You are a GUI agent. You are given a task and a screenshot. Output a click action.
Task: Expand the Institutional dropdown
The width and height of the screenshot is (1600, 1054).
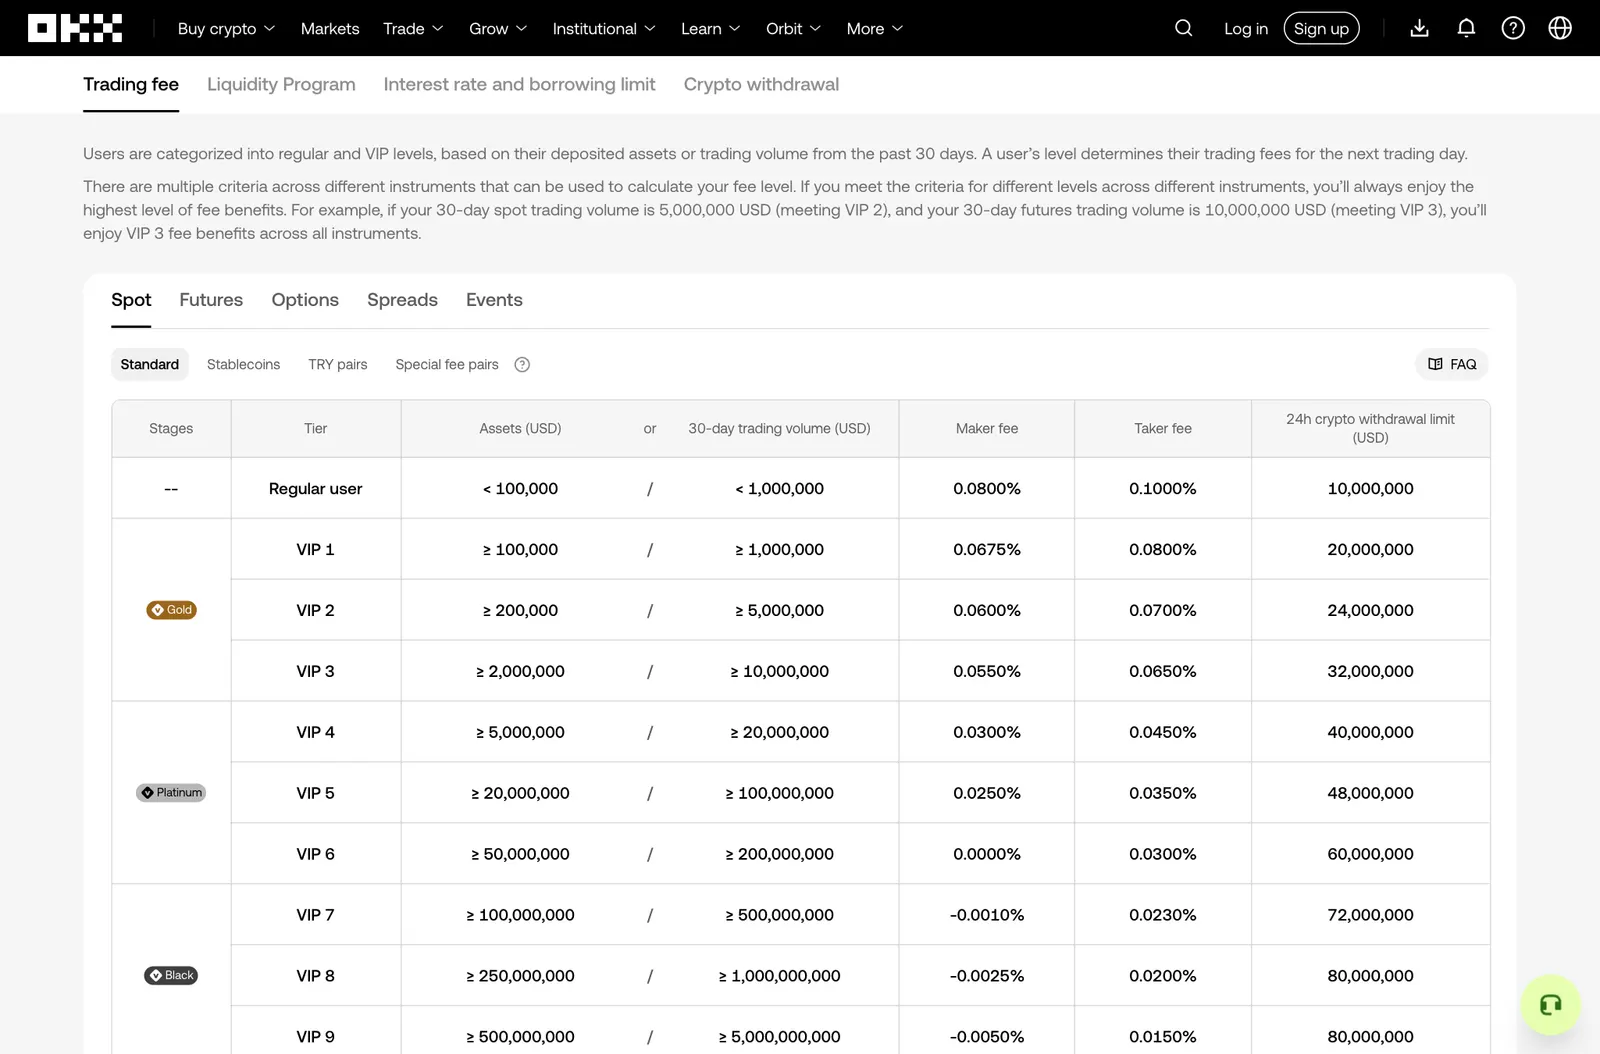604,29
